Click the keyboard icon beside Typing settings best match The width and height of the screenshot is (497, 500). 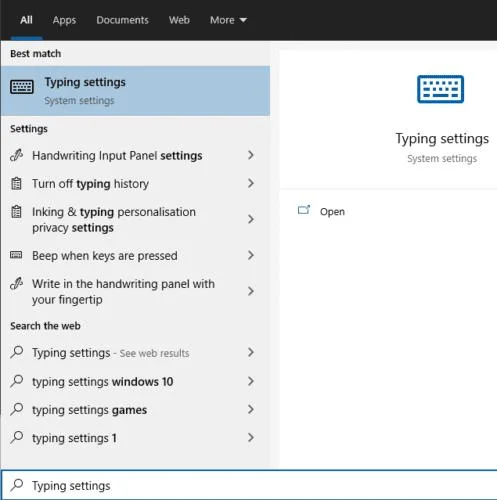22,87
